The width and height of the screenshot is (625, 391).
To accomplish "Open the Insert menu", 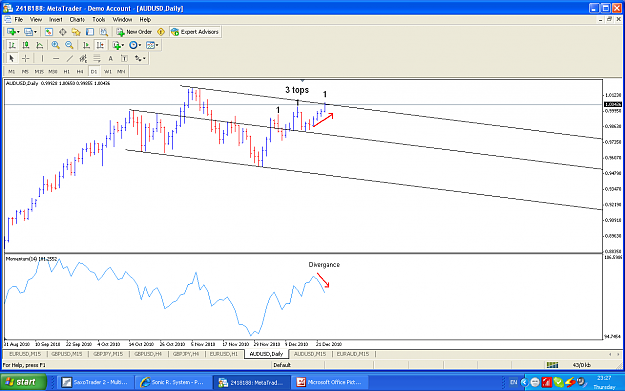I will click(55, 20).
